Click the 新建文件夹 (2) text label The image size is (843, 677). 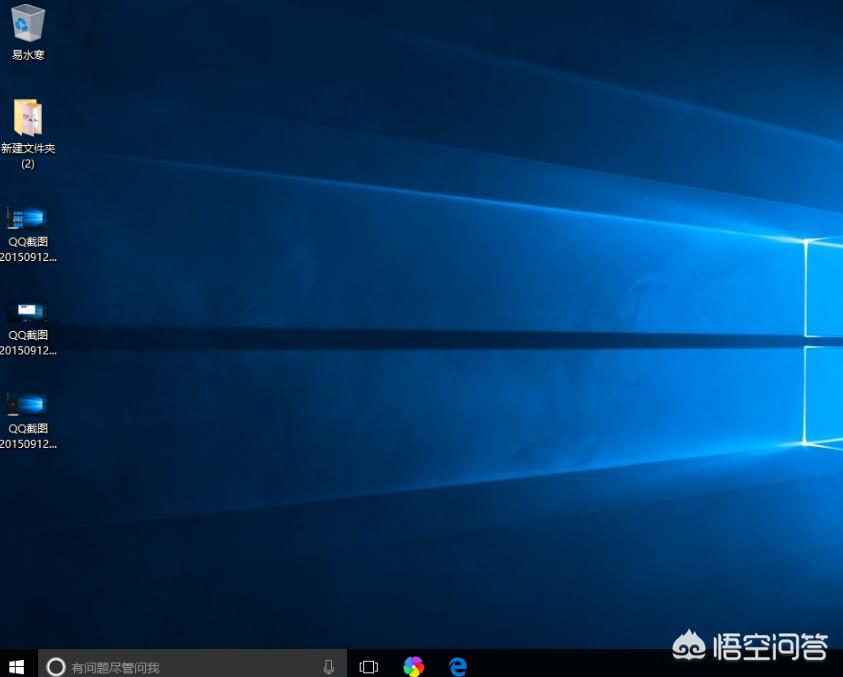(x=28, y=155)
